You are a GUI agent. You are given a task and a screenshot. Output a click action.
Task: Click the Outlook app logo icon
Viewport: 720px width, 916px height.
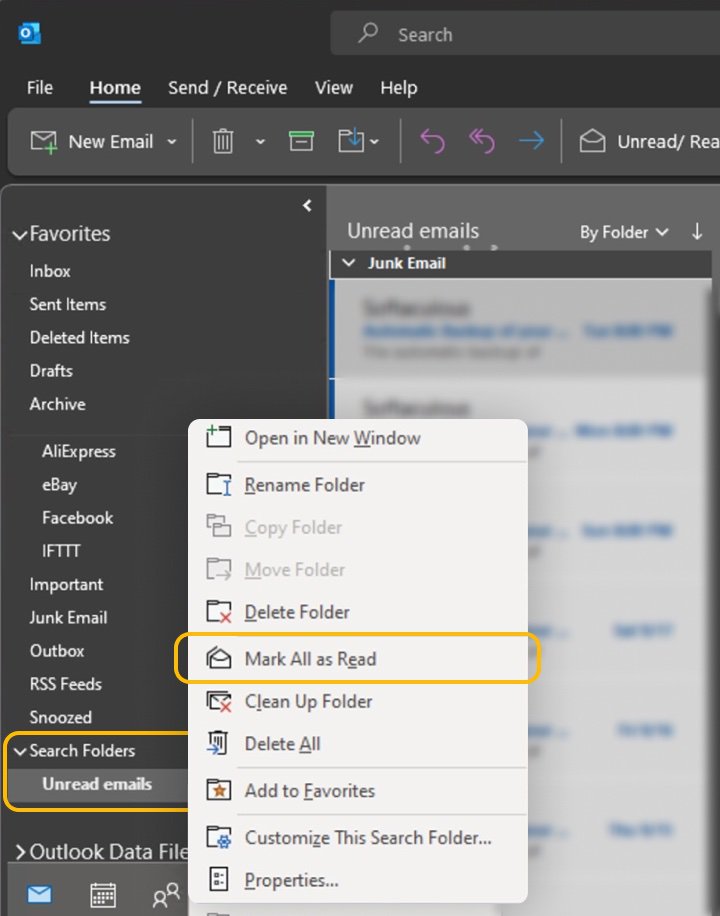[29, 33]
